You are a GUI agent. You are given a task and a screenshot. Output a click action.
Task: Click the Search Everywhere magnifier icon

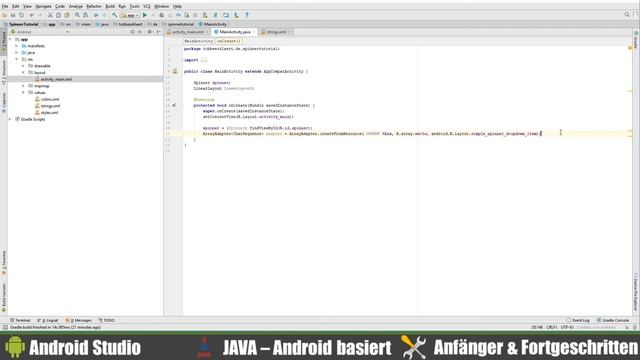pyautogui.click(x=627, y=15)
